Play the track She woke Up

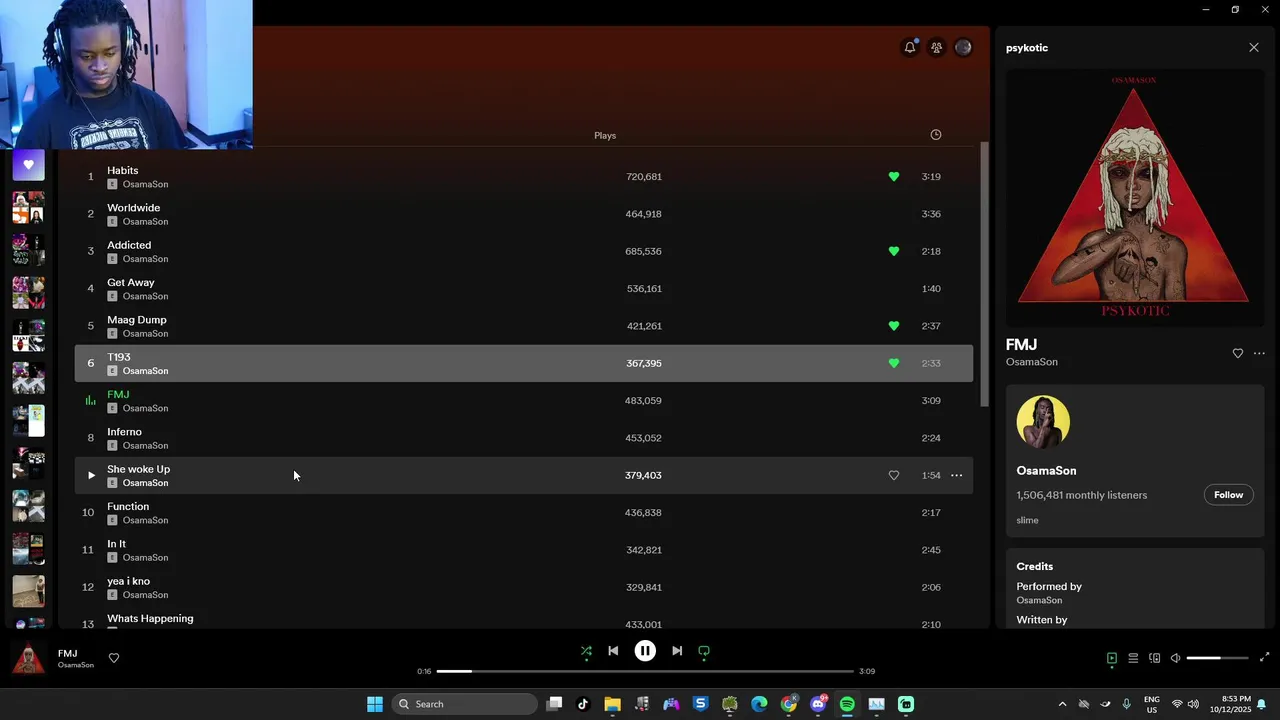pos(91,475)
